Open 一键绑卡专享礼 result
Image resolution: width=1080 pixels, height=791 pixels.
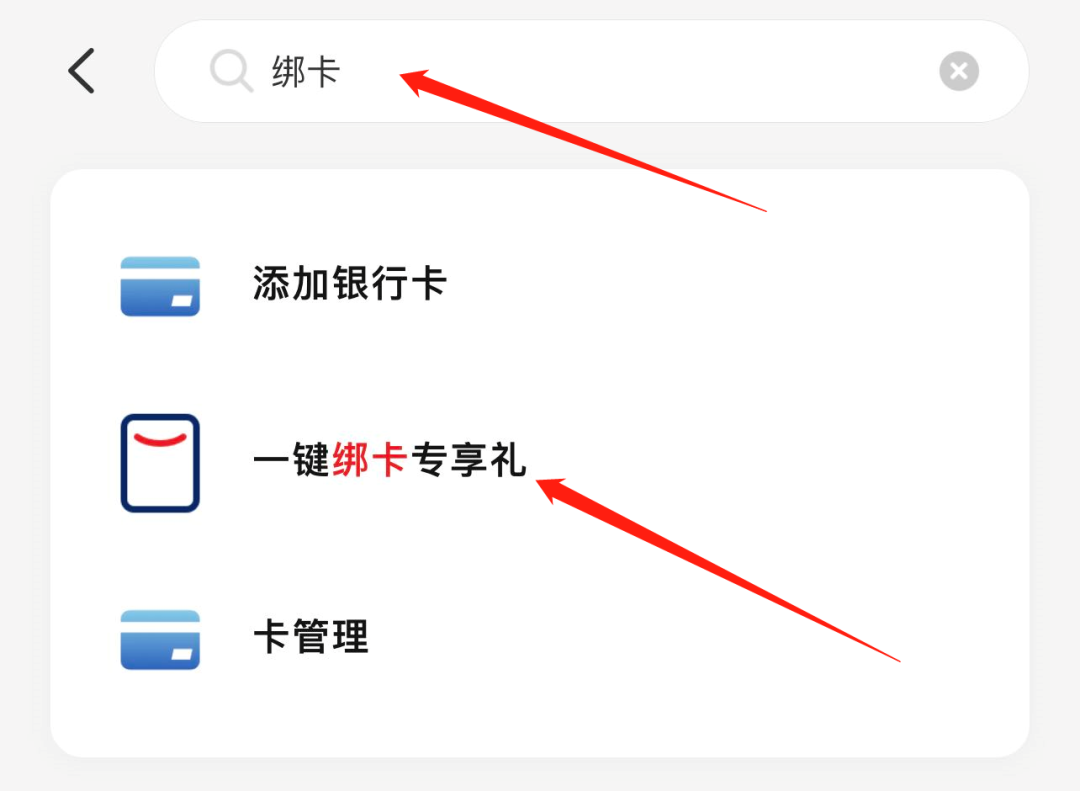539,462
